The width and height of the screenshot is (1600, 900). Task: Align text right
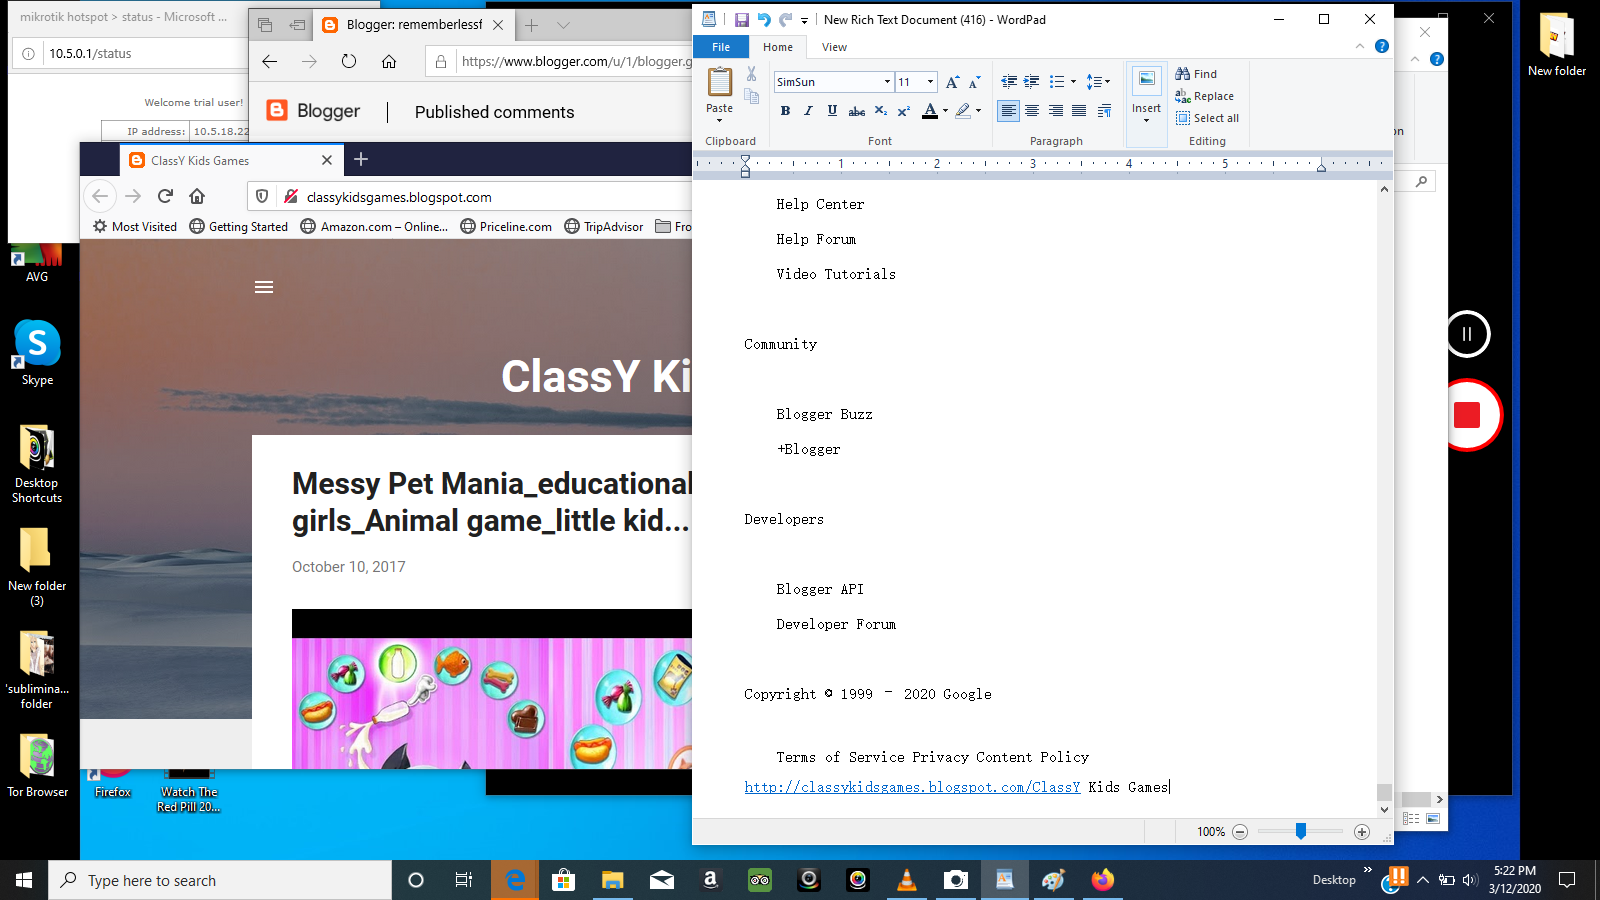[1056, 111]
